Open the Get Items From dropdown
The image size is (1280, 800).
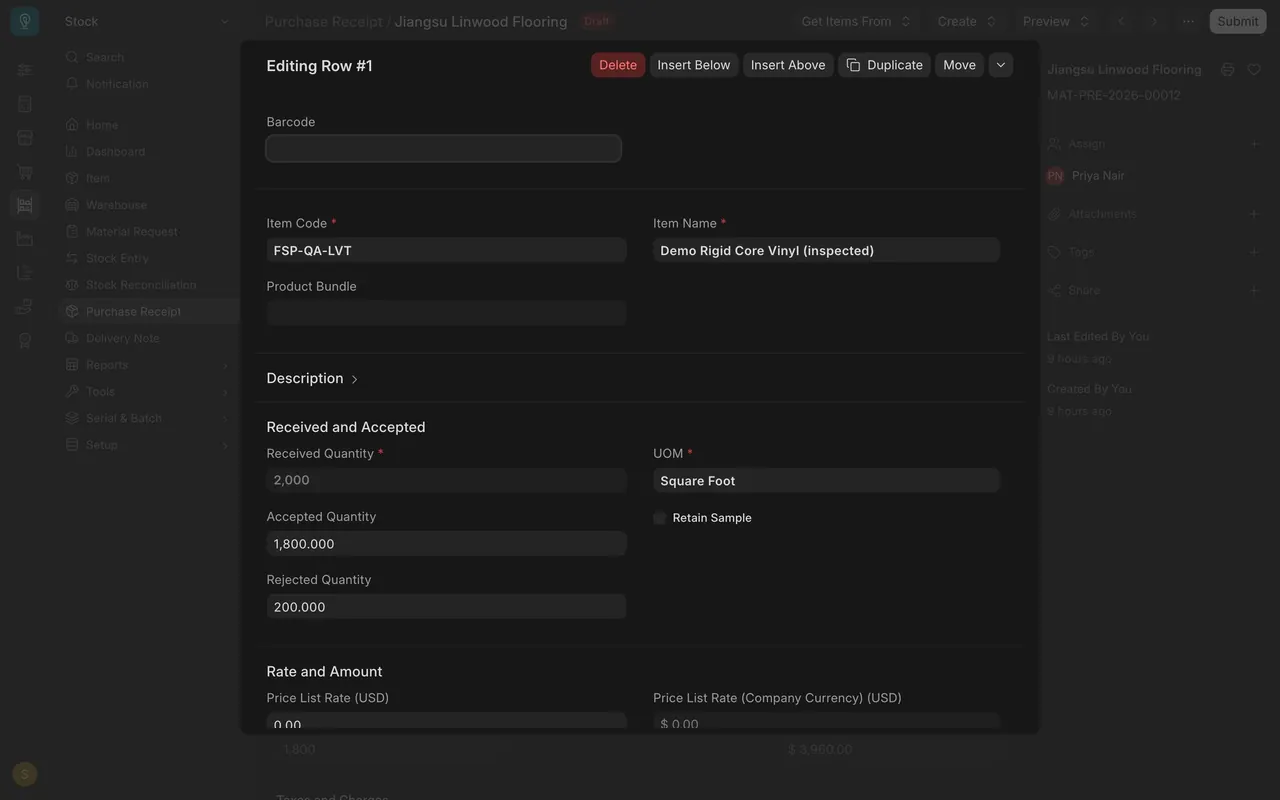click(856, 21)
